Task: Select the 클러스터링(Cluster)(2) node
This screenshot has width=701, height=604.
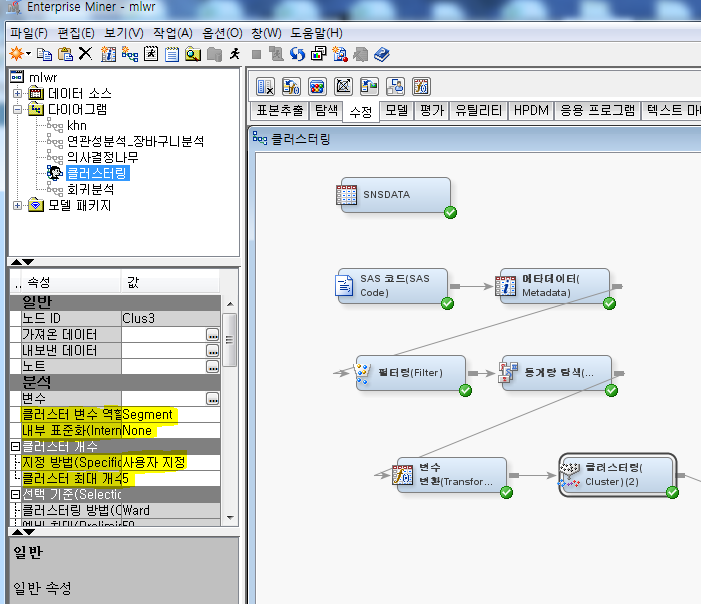Action: pos(617,475)
